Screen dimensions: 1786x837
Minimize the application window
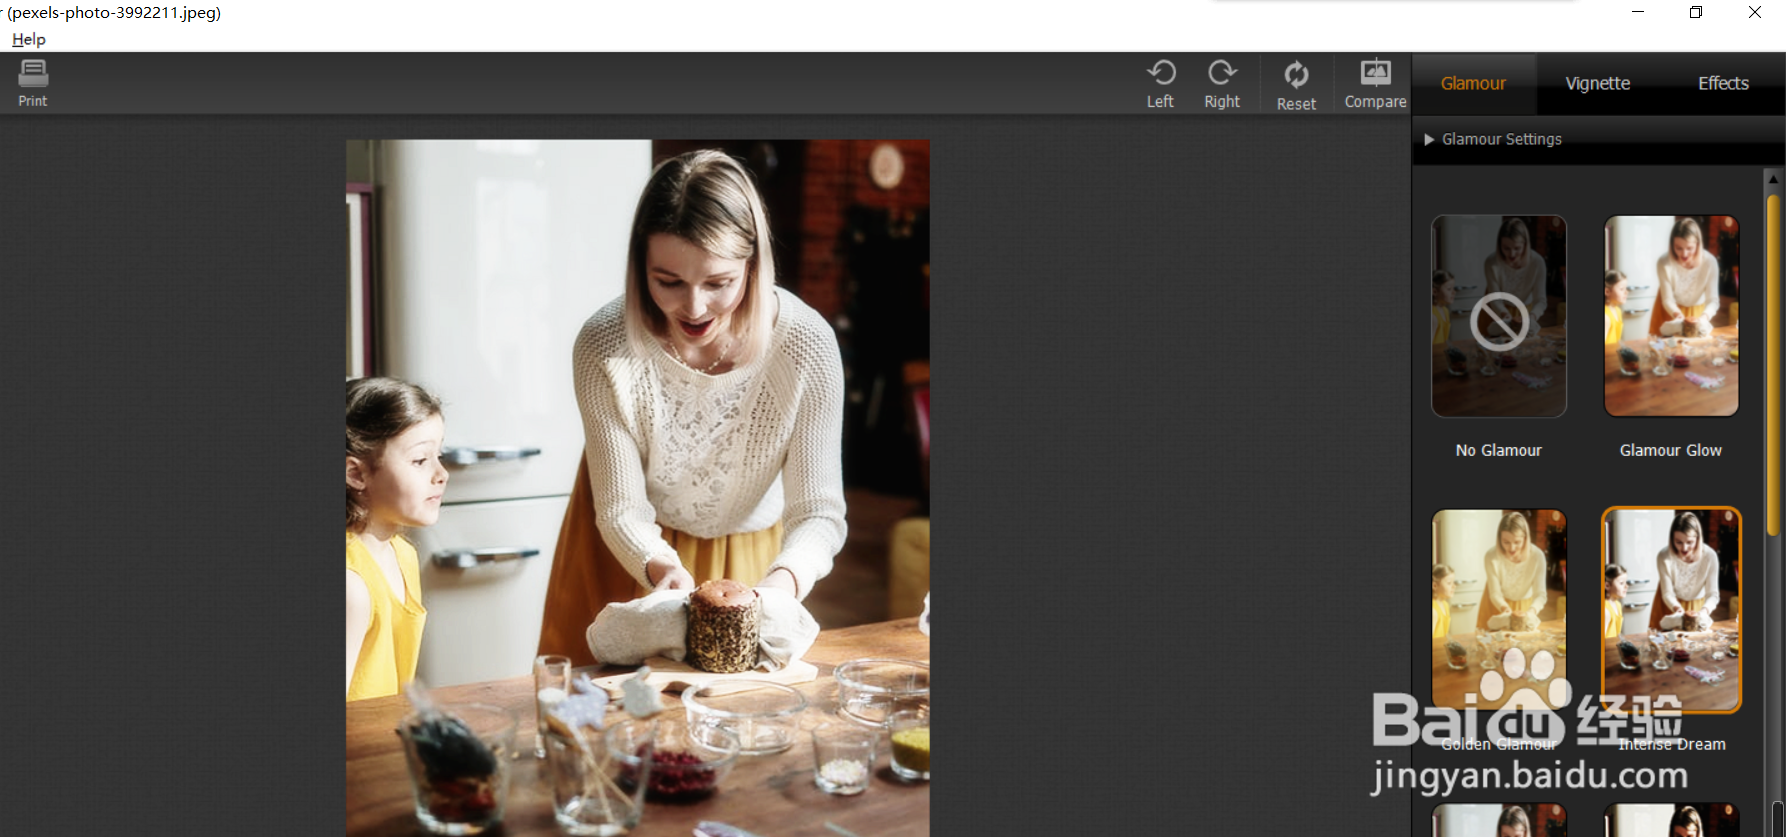[x=1638, y=13]
